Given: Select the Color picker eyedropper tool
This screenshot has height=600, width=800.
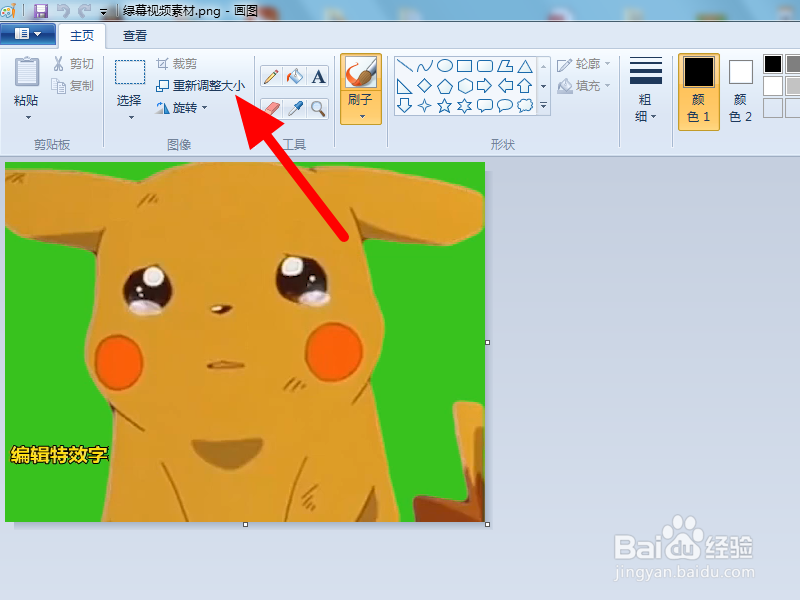Looking at the screenshot, I should pyautogui.click(x=295, y=109).
